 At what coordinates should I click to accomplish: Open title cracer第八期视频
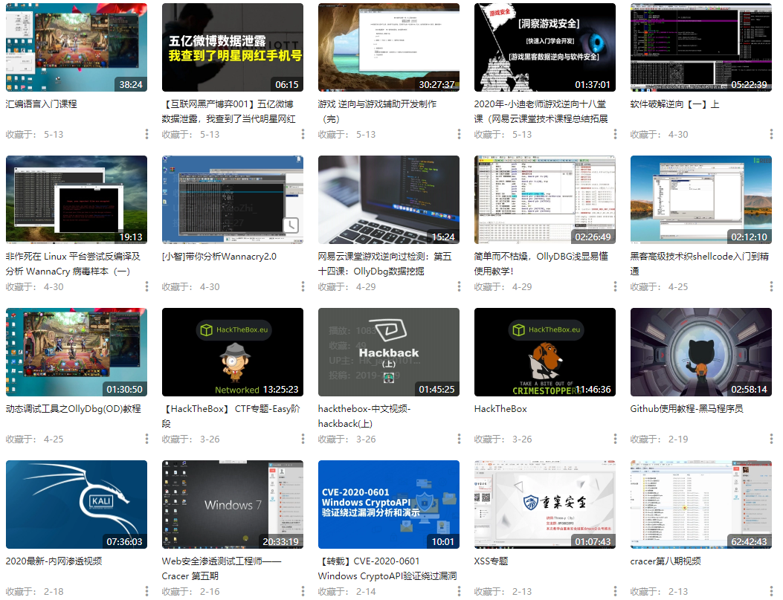click(x=666, y=561)
